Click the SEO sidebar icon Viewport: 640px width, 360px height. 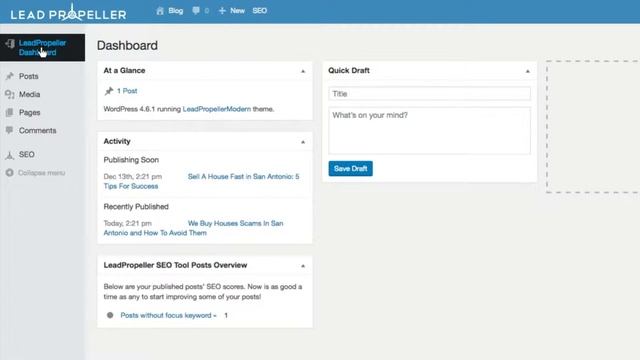pyautogui.click(x=10, y=155)
